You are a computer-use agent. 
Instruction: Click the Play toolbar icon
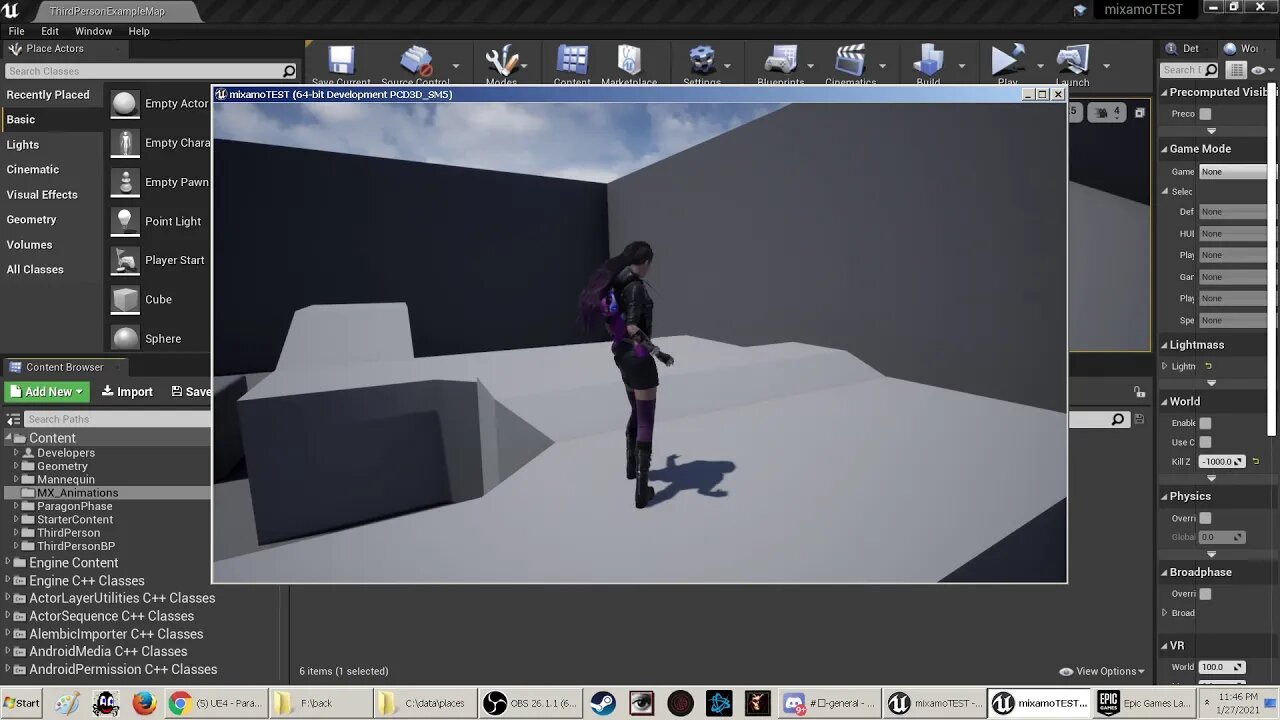pos(1007,61)
